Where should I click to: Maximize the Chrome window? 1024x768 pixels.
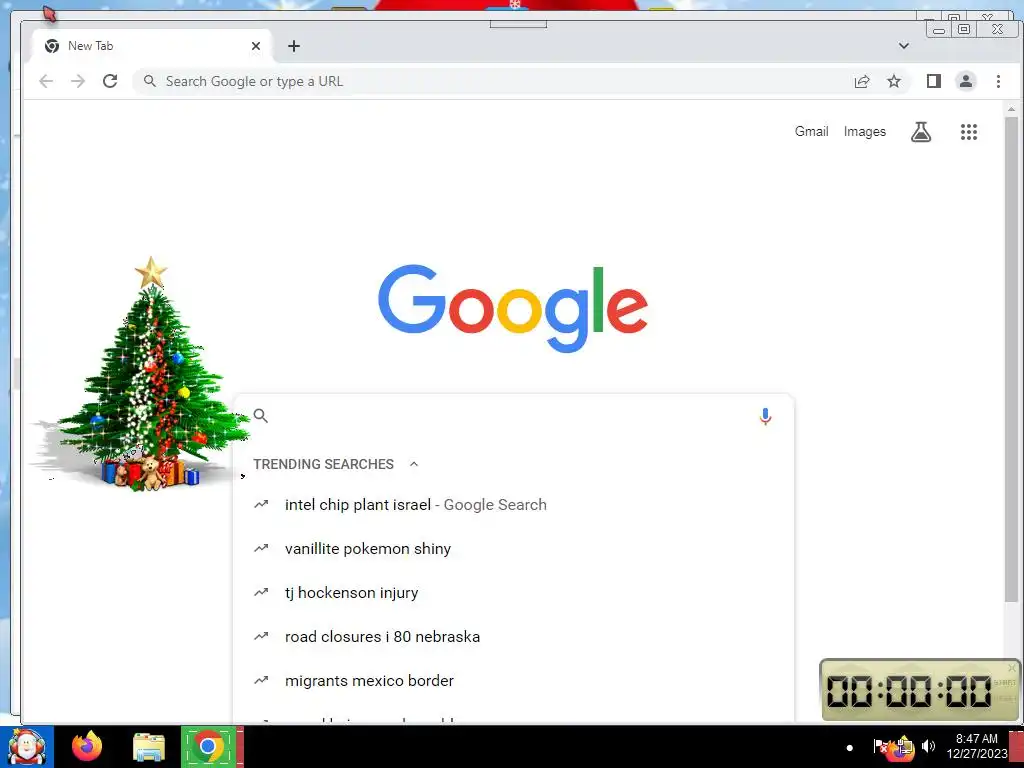tap(964, 29)
